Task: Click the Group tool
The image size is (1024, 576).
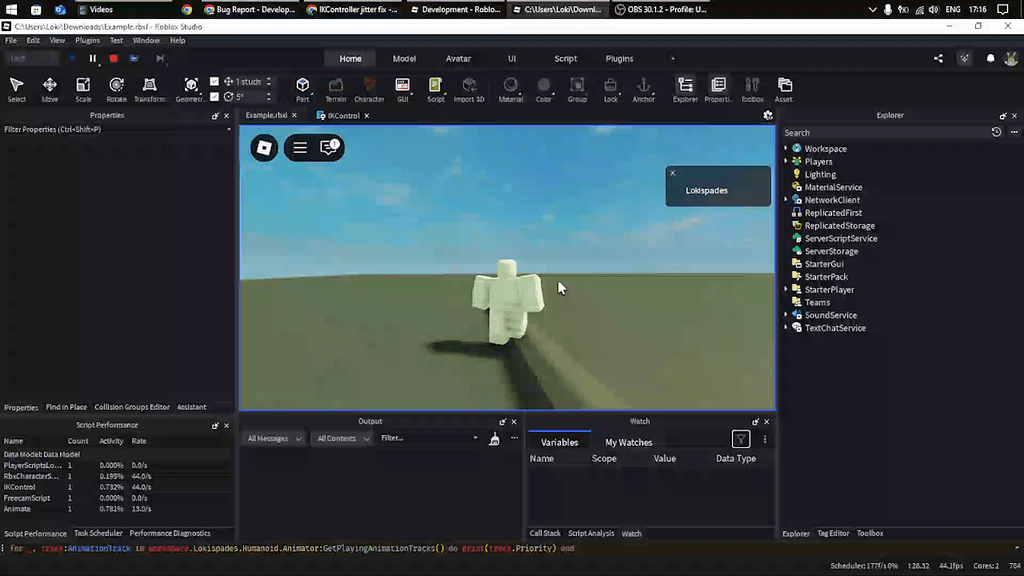Action: [x=577, y=89]
